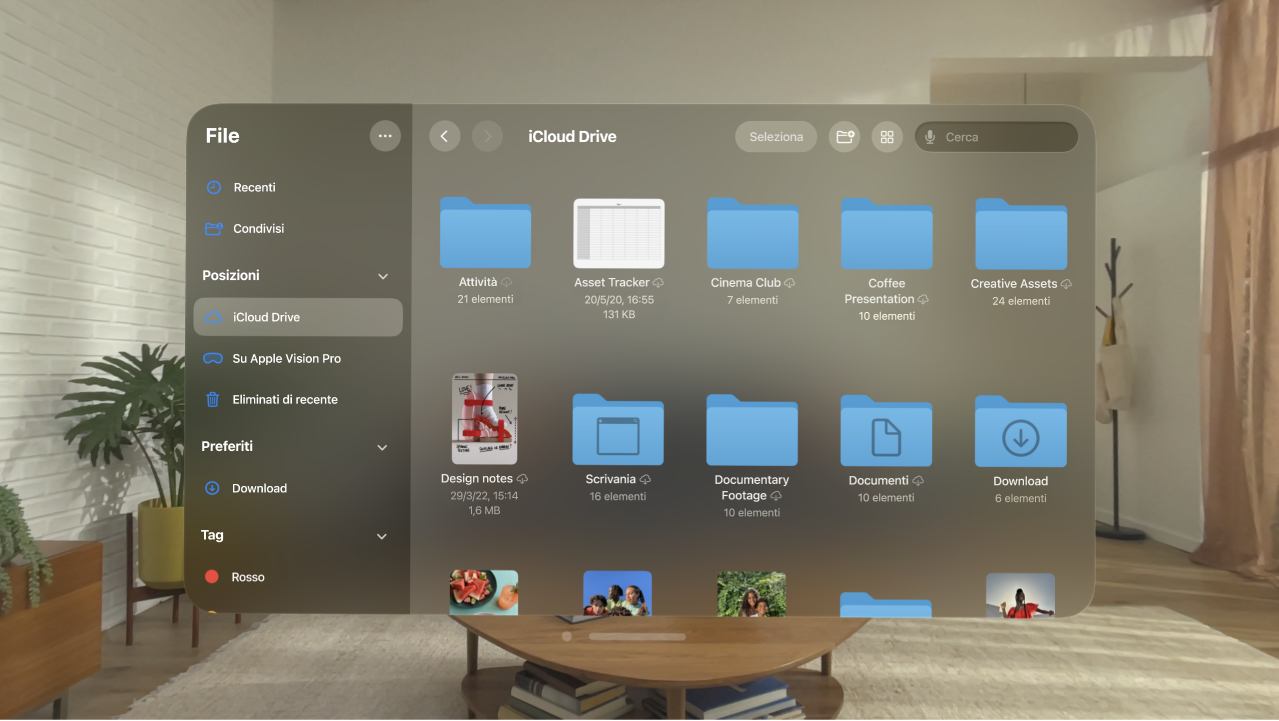Click the Download arrow icon in Preferiti
The image size is (1279, 721).
[212, 488]
